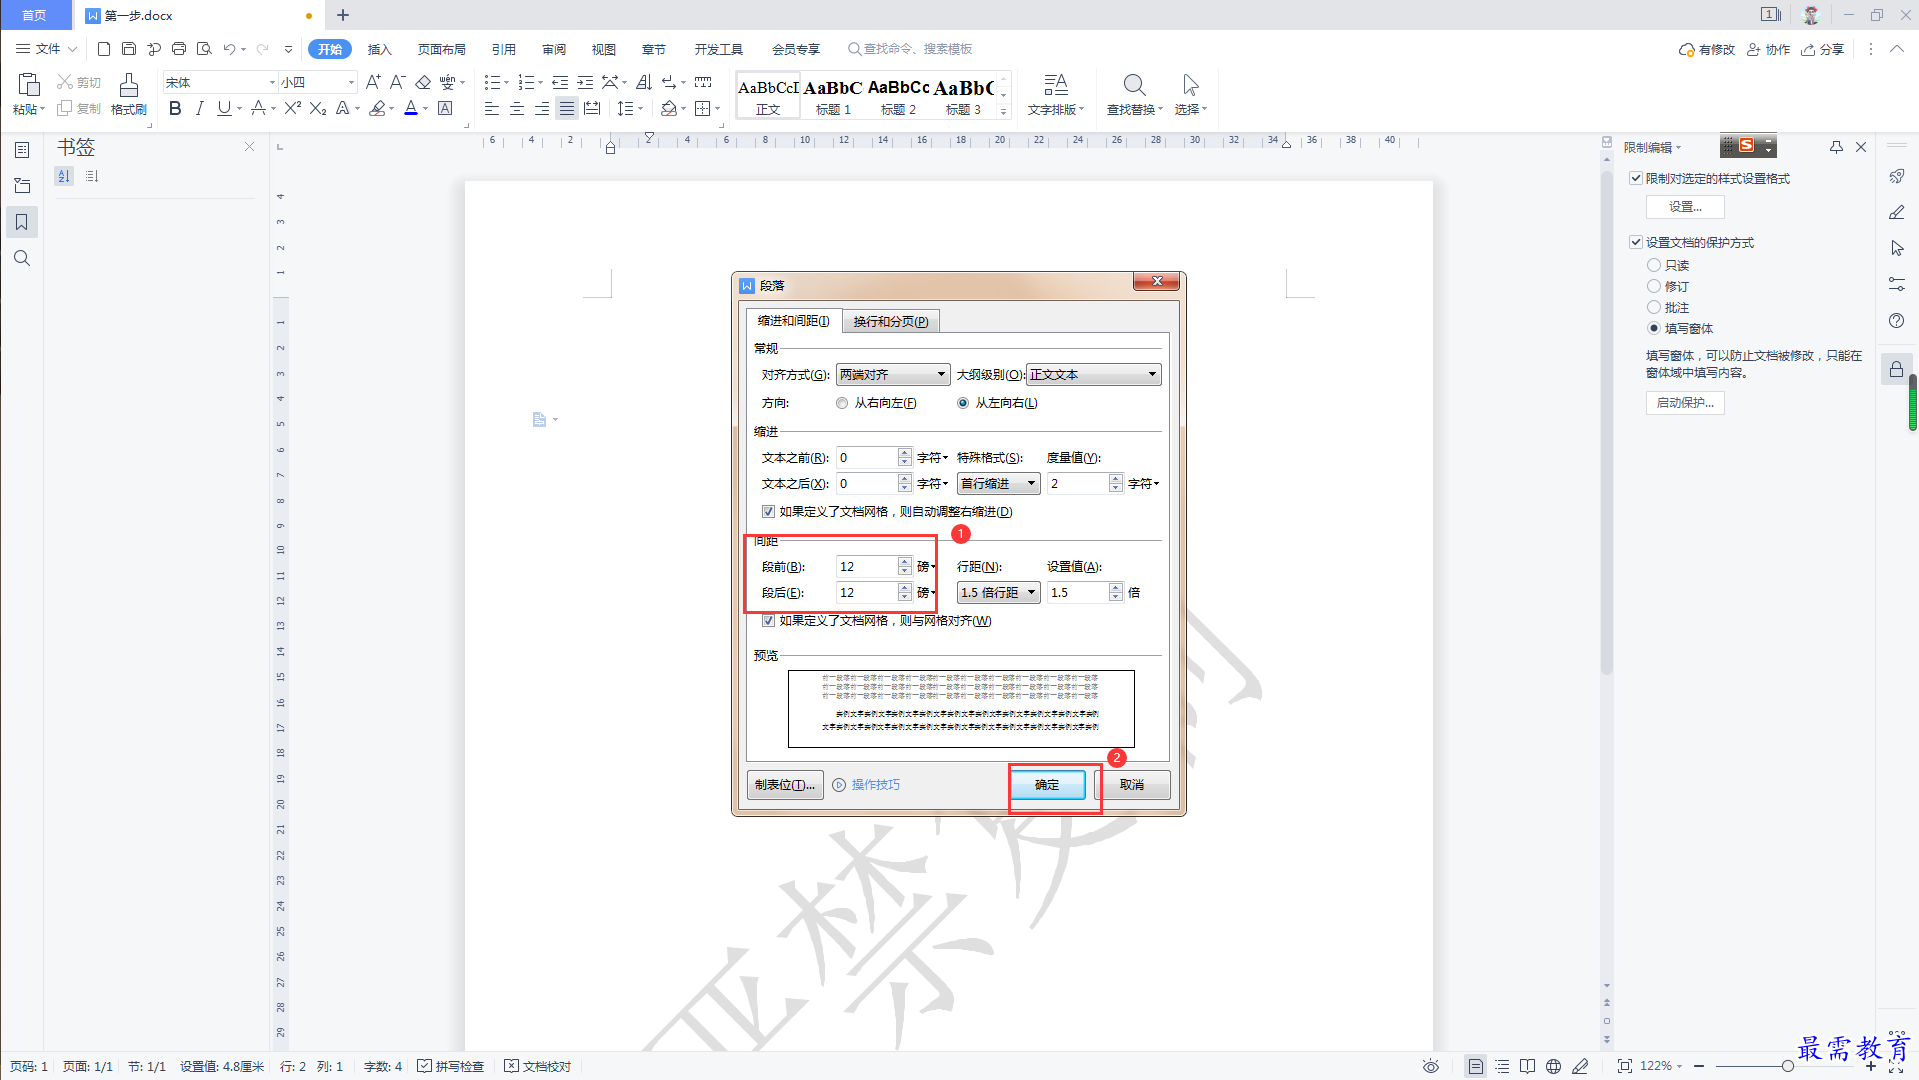Select Read-only protection option
This screenshot has width=1919, height=1080.
click(x=1654, y=266)
